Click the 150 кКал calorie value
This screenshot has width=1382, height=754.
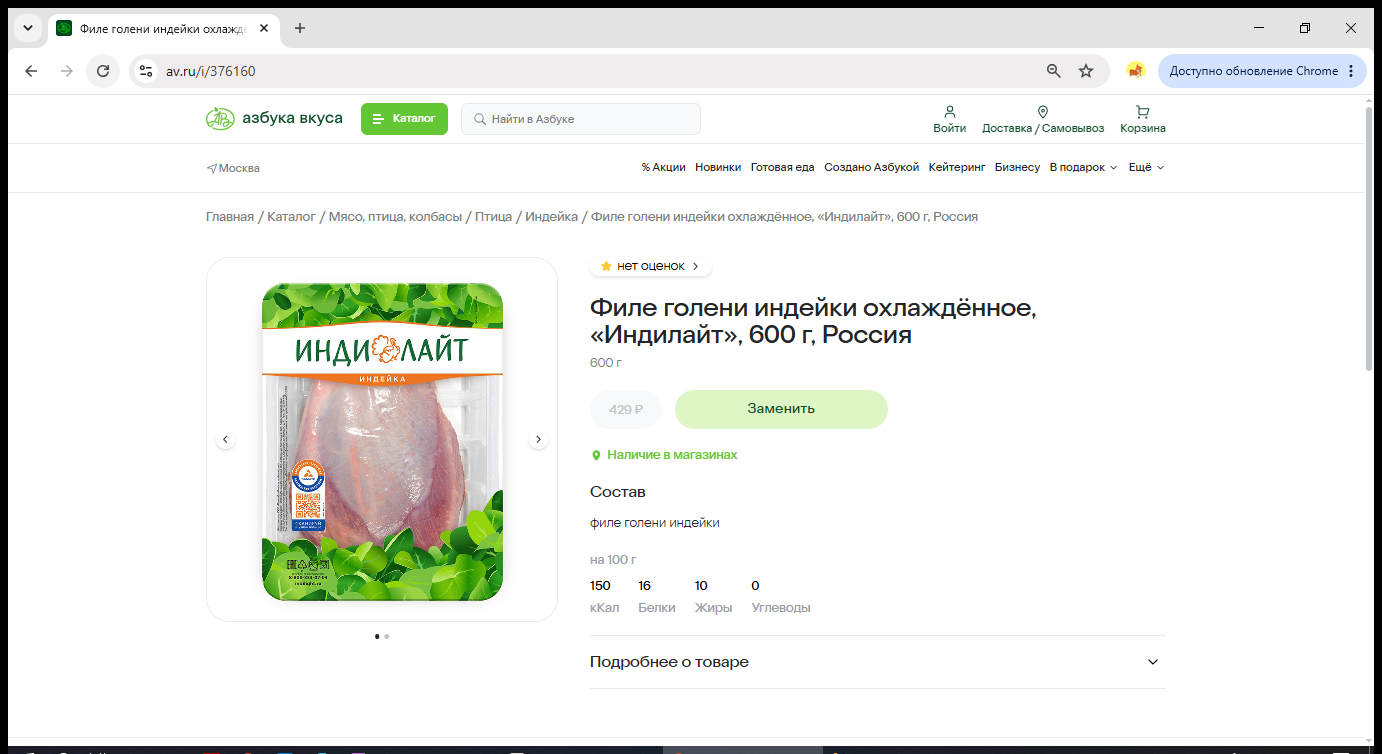click(605, 596)
